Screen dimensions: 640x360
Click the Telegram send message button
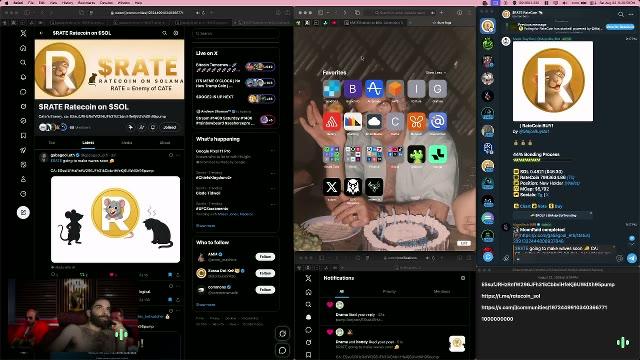click(x=632, y=258)
